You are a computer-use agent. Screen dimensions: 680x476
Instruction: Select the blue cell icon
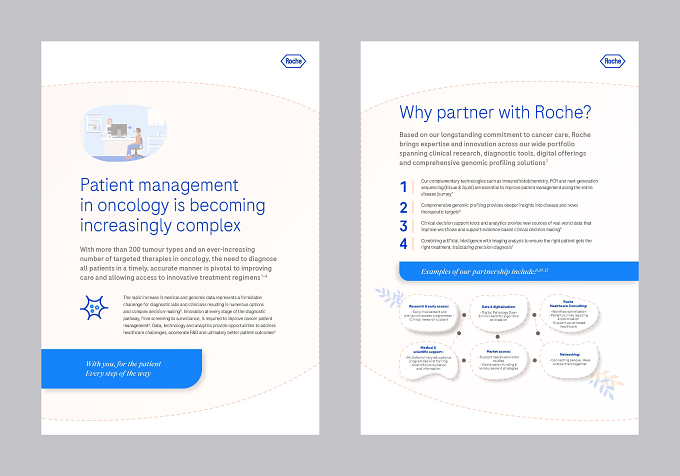pyautogui.click(x=94, y=308)
